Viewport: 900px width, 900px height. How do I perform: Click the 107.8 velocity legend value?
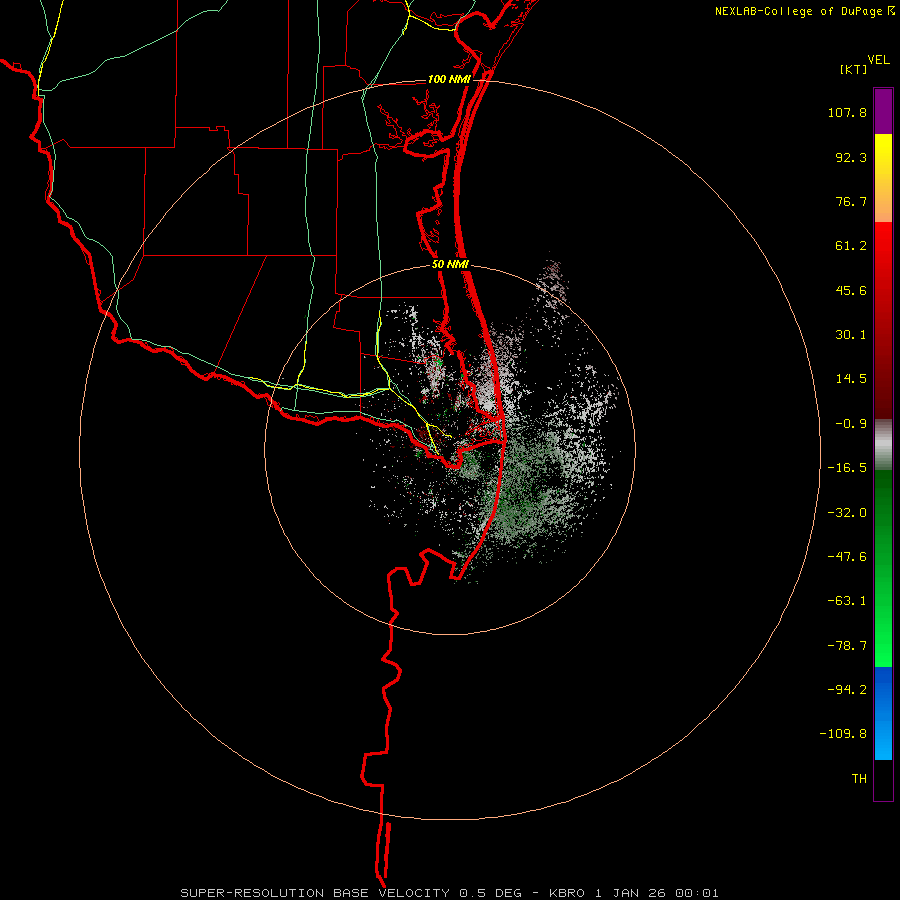pos(847,112)
